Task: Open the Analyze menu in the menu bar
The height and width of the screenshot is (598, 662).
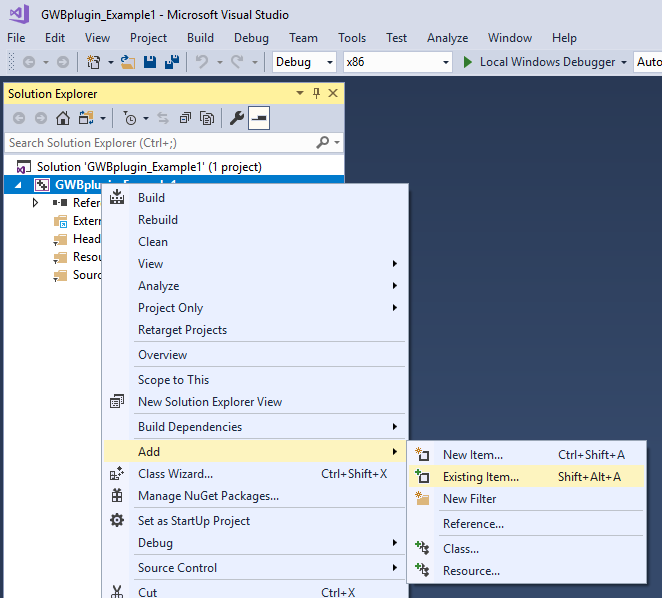Action: [x=448, y=38]
